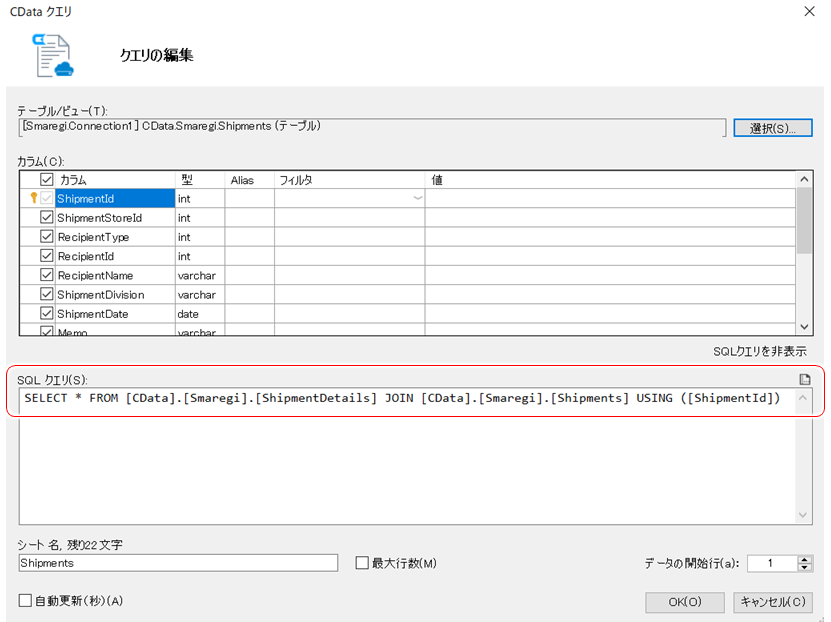831x622 pixels.
Task: Click the table/view field showing CData.Smaregi.Shipments
Action: click(x=372, y=127)
